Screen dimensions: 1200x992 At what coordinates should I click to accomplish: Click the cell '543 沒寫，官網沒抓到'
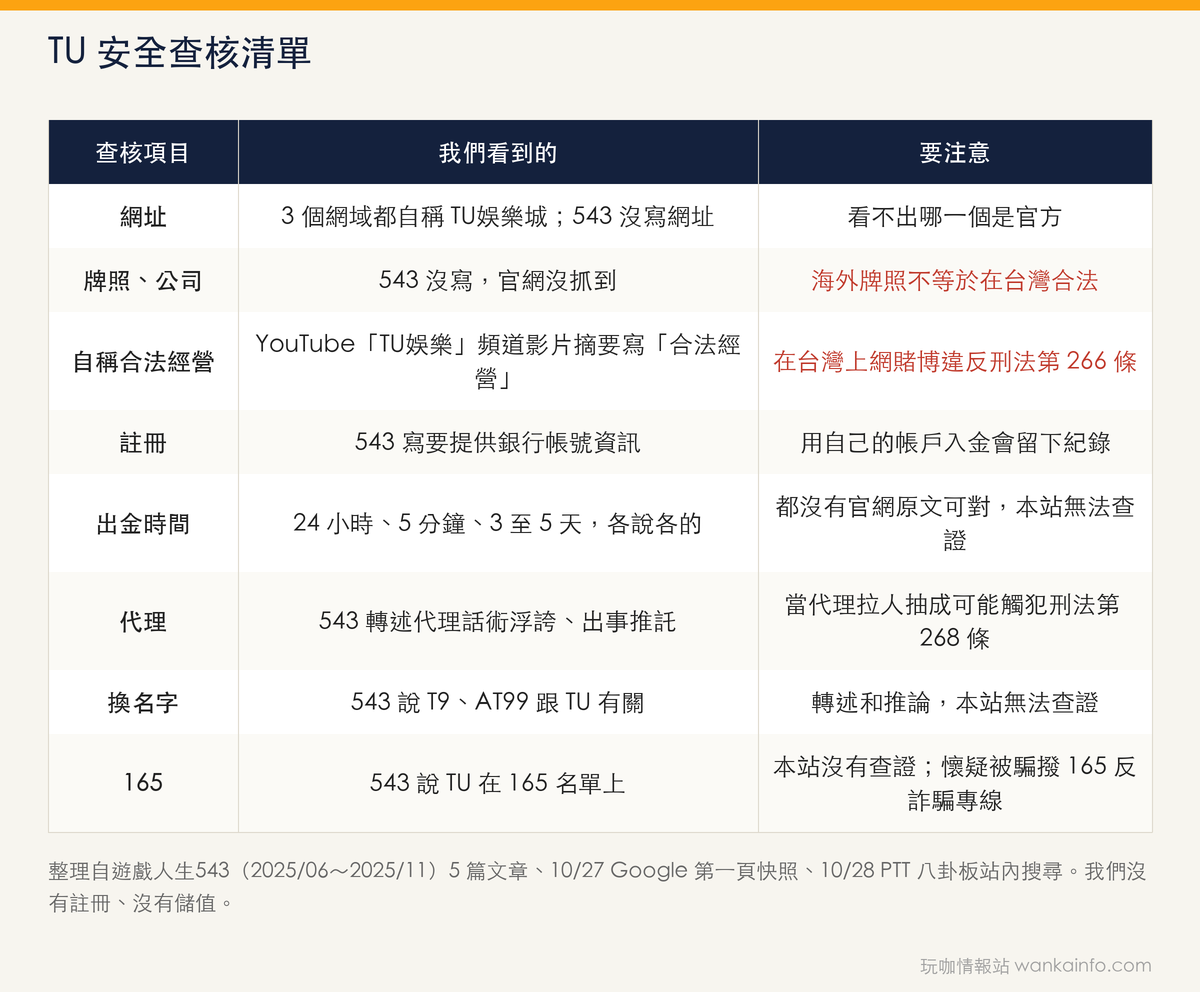pyautogui.click(x=498, y=281)
